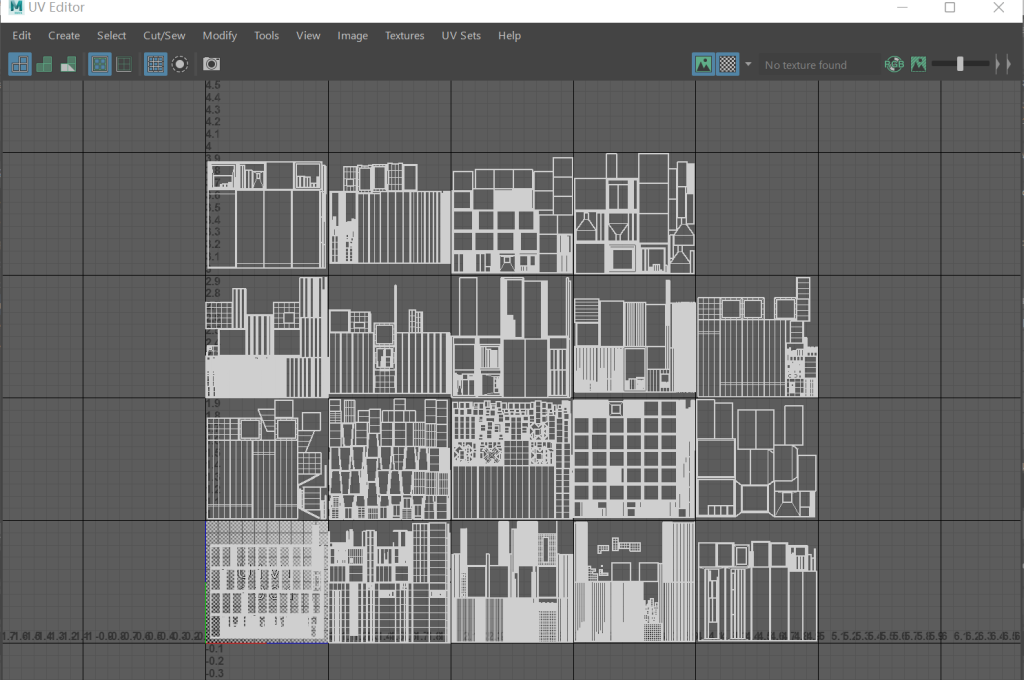The height and width of the screenshot is (680, 1024).
Task: Toggle the dim image icon
Action: pyautogui.click(x=918, y=64)
